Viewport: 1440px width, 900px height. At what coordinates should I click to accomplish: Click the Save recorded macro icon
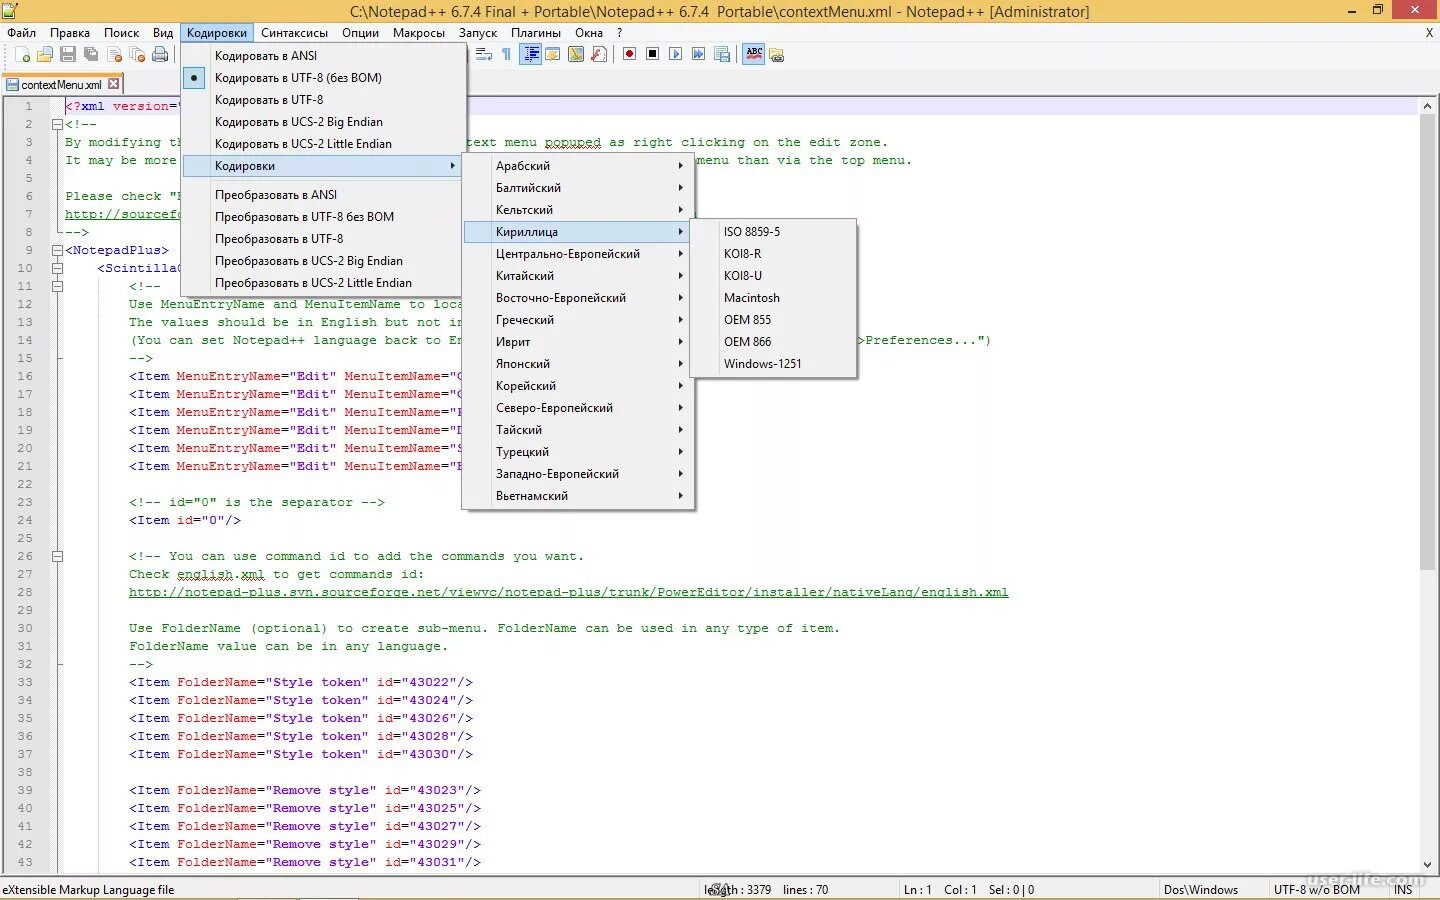[x=721, y=54]
